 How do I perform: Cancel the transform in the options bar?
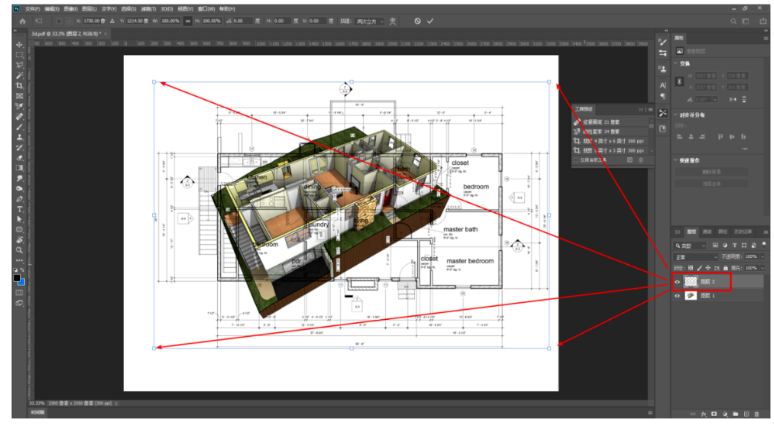418,21
